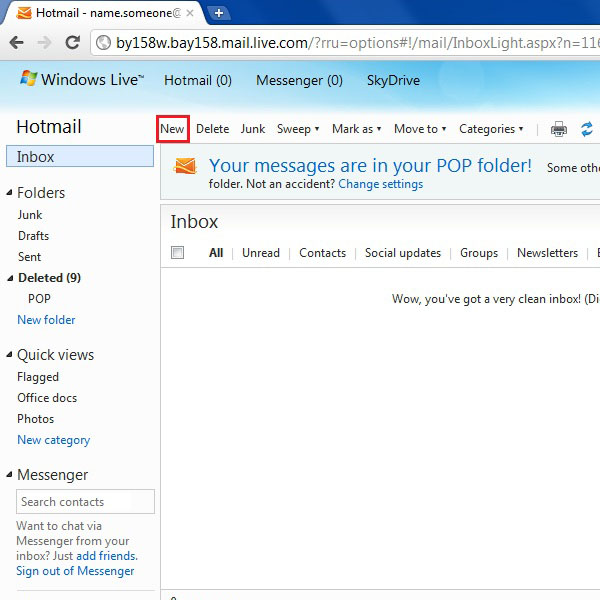The height and width of the screenshot is (600, 600).
Task: Open the Photos quick view
Action: tap(36, 419)
